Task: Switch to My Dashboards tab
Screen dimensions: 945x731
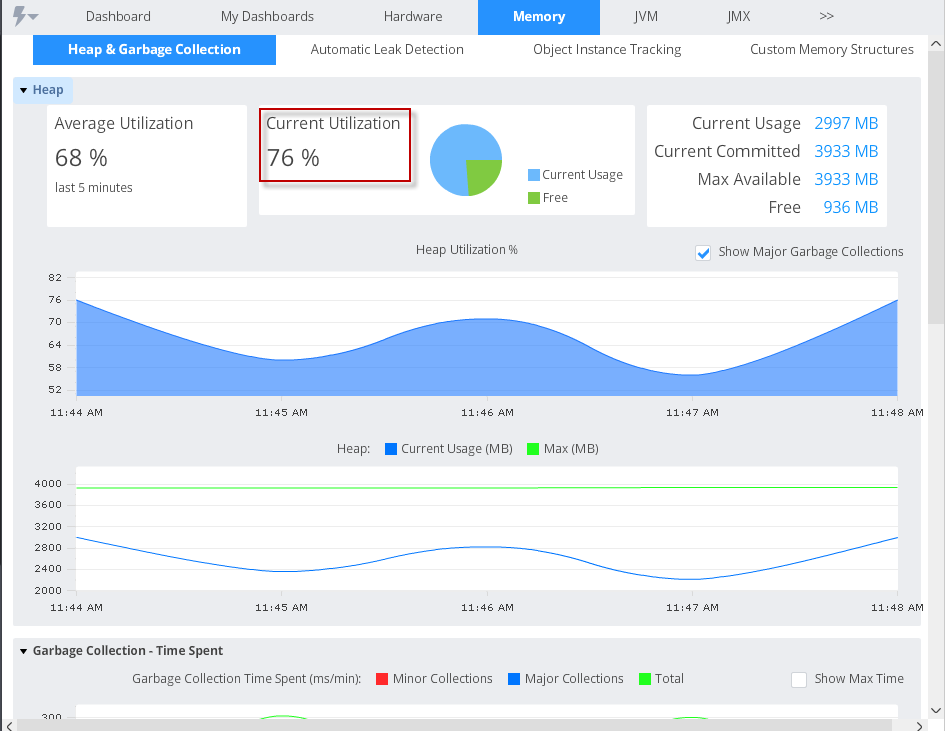Action: pos(267,16)
